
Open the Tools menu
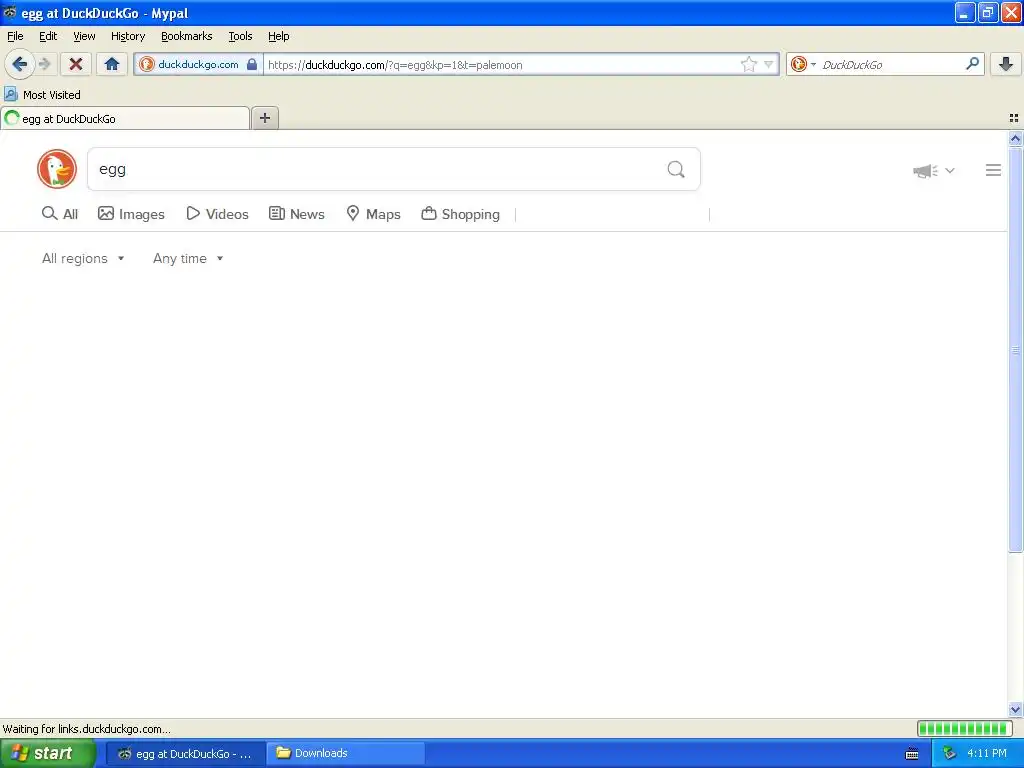click(x=240, y=36)
